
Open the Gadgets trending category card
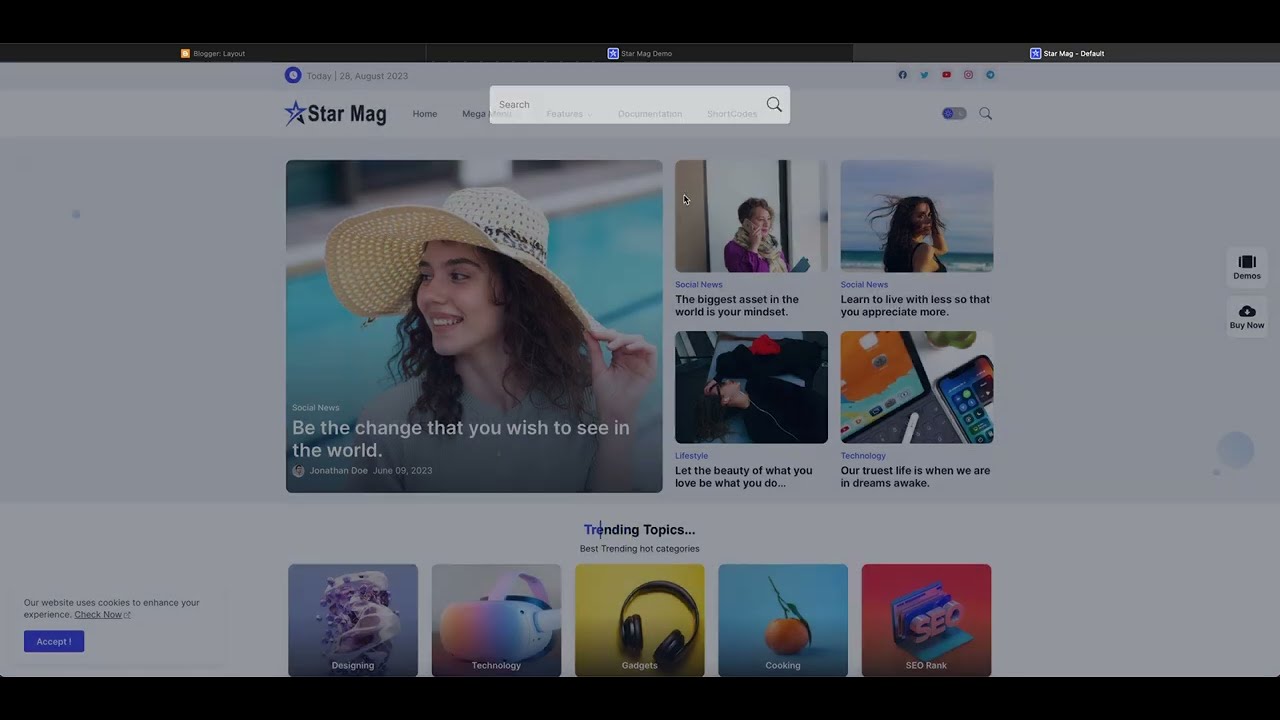point(640,620)
